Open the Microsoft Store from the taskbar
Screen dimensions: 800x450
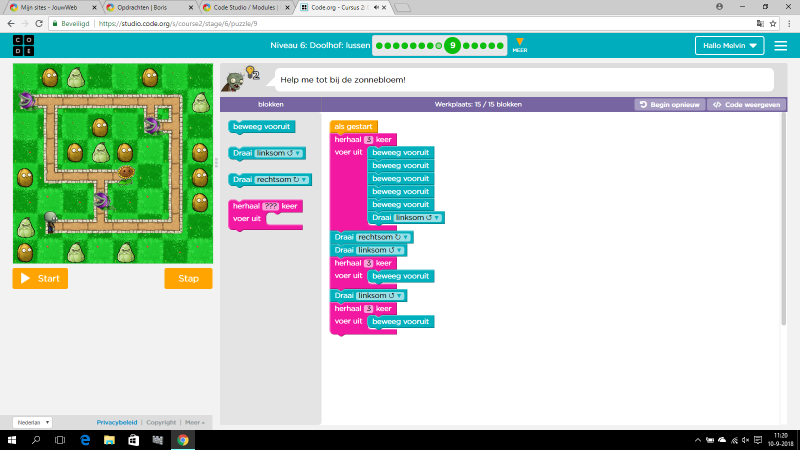coord(133,440)
